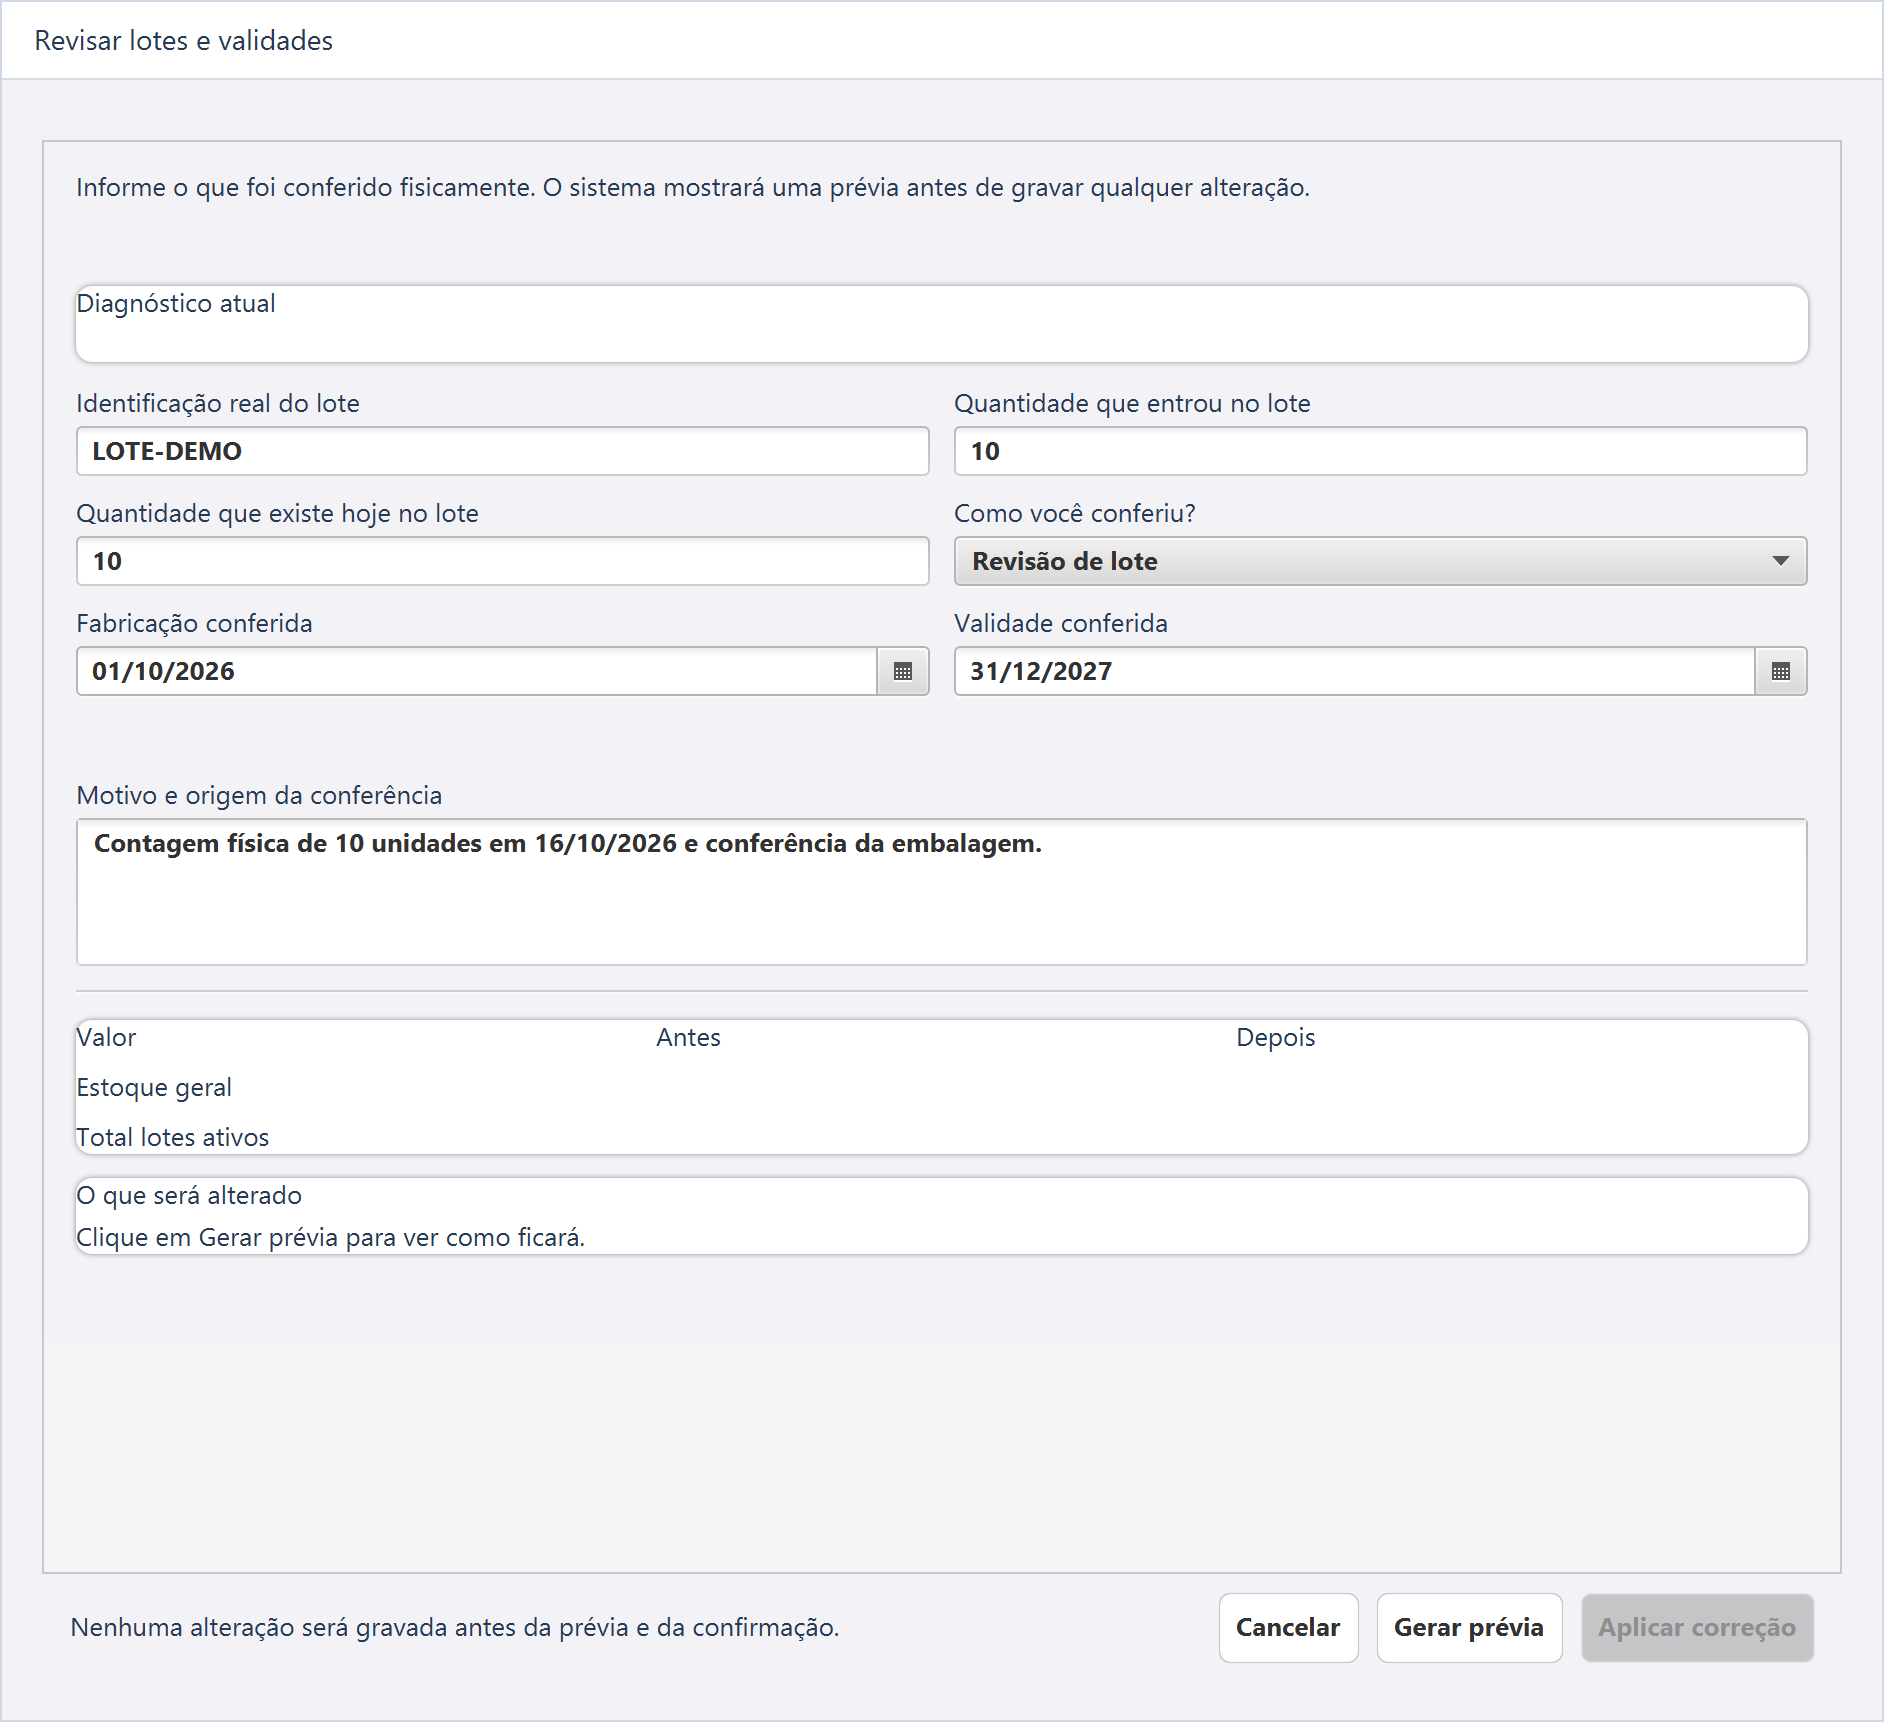This screenshot has height=1722, width=1884.
Task: Click the 'Revisar lotes e validades' title
Action: (184, 40)
